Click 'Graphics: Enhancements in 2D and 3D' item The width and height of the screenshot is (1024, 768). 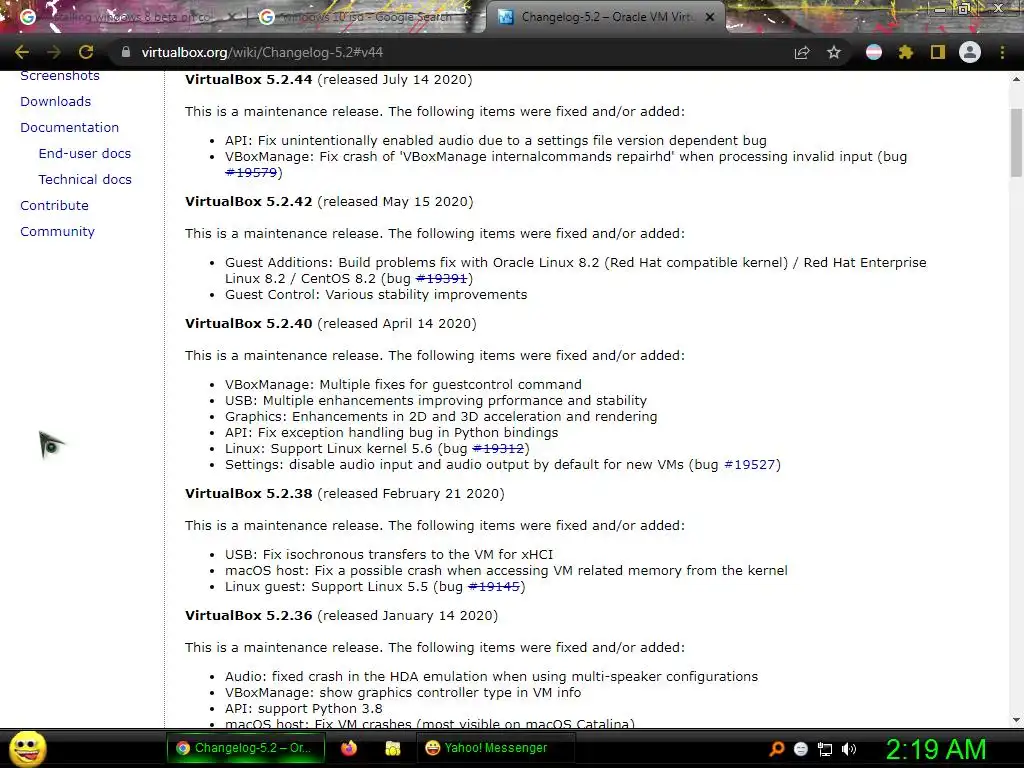(x=441, y=417)
